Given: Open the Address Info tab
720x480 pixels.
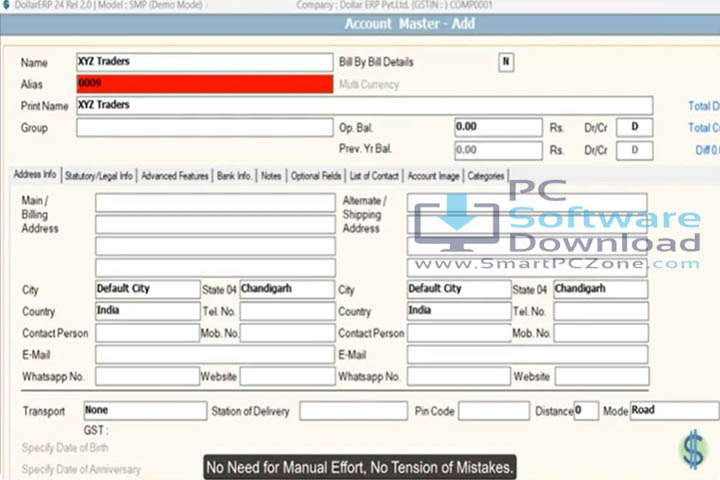Looking at the screenshot, I should [x=35, y=175].
